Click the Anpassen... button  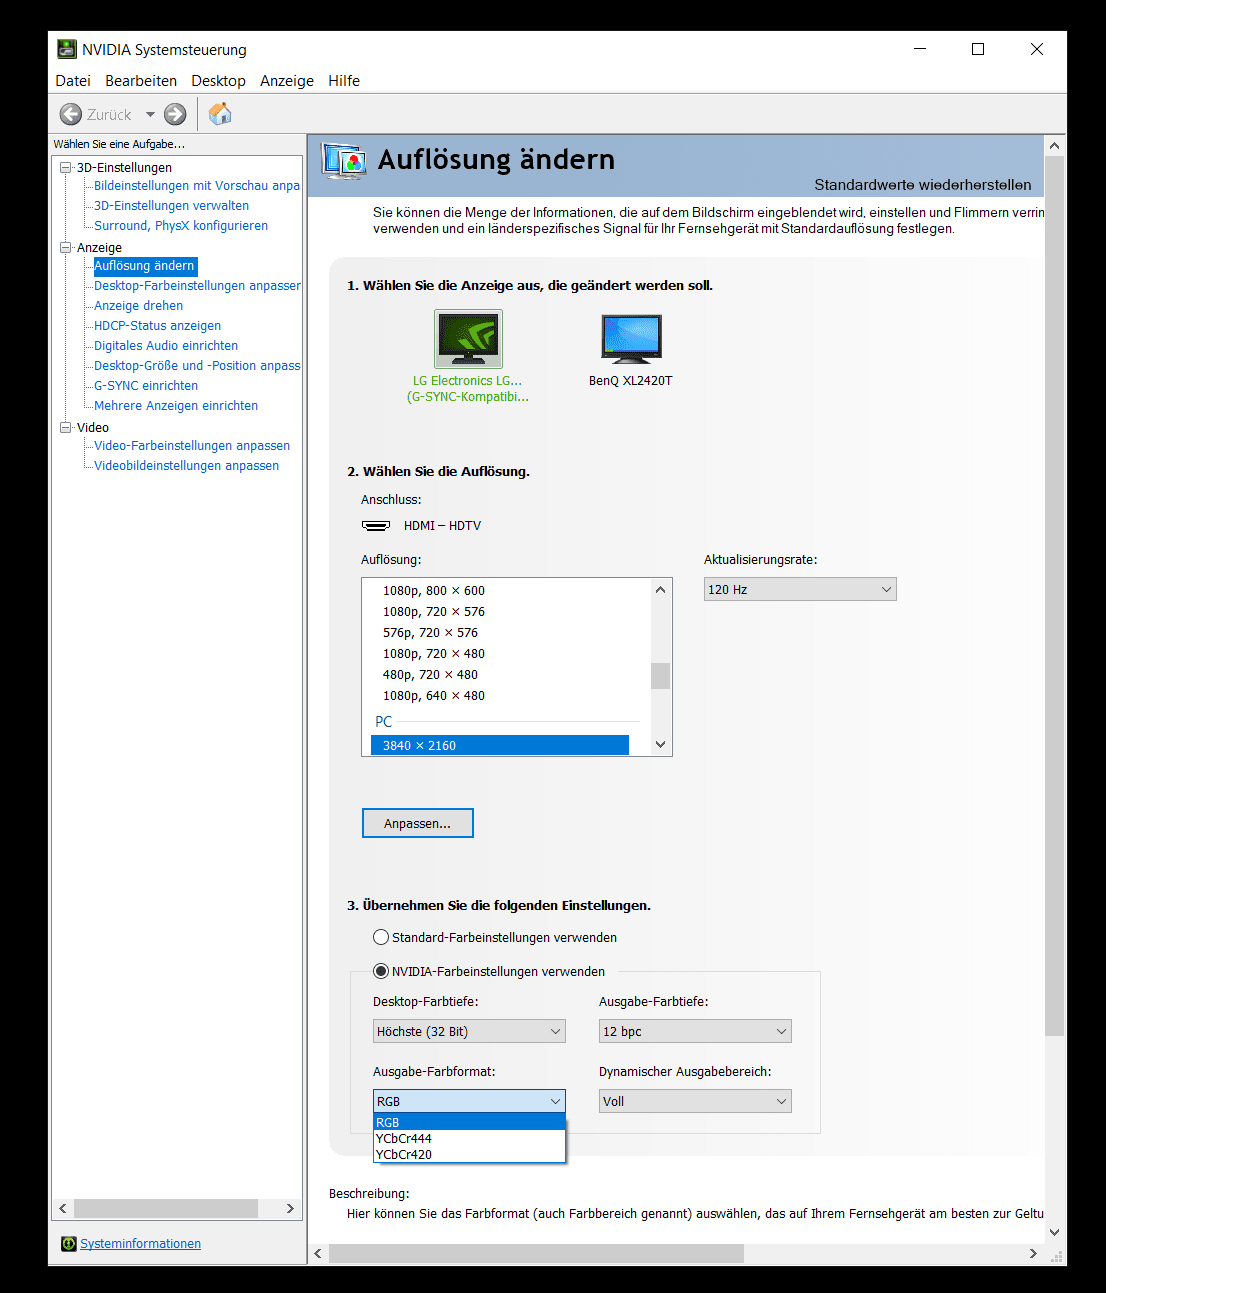coord(417,823)
